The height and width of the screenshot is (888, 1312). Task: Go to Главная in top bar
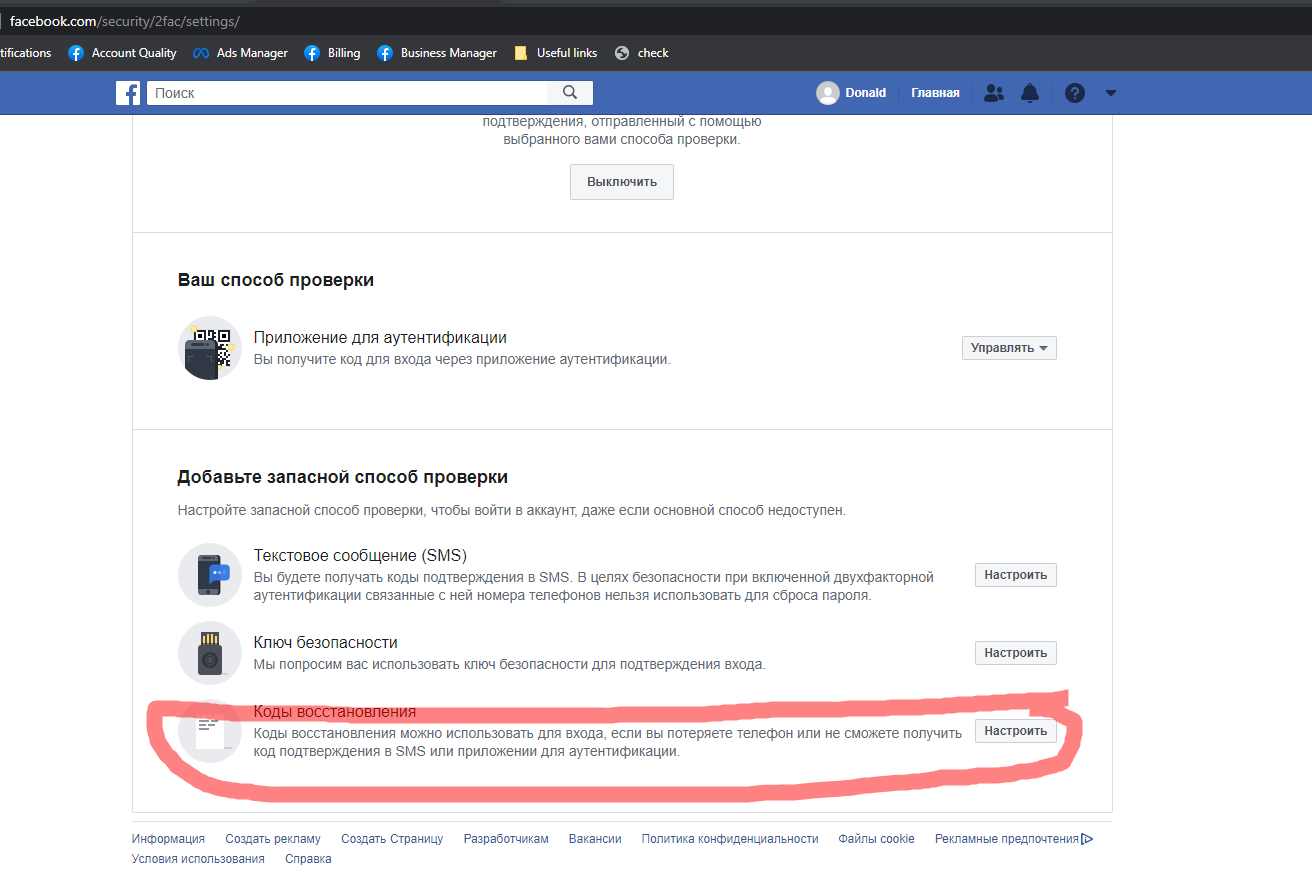[x=935, y=93]
